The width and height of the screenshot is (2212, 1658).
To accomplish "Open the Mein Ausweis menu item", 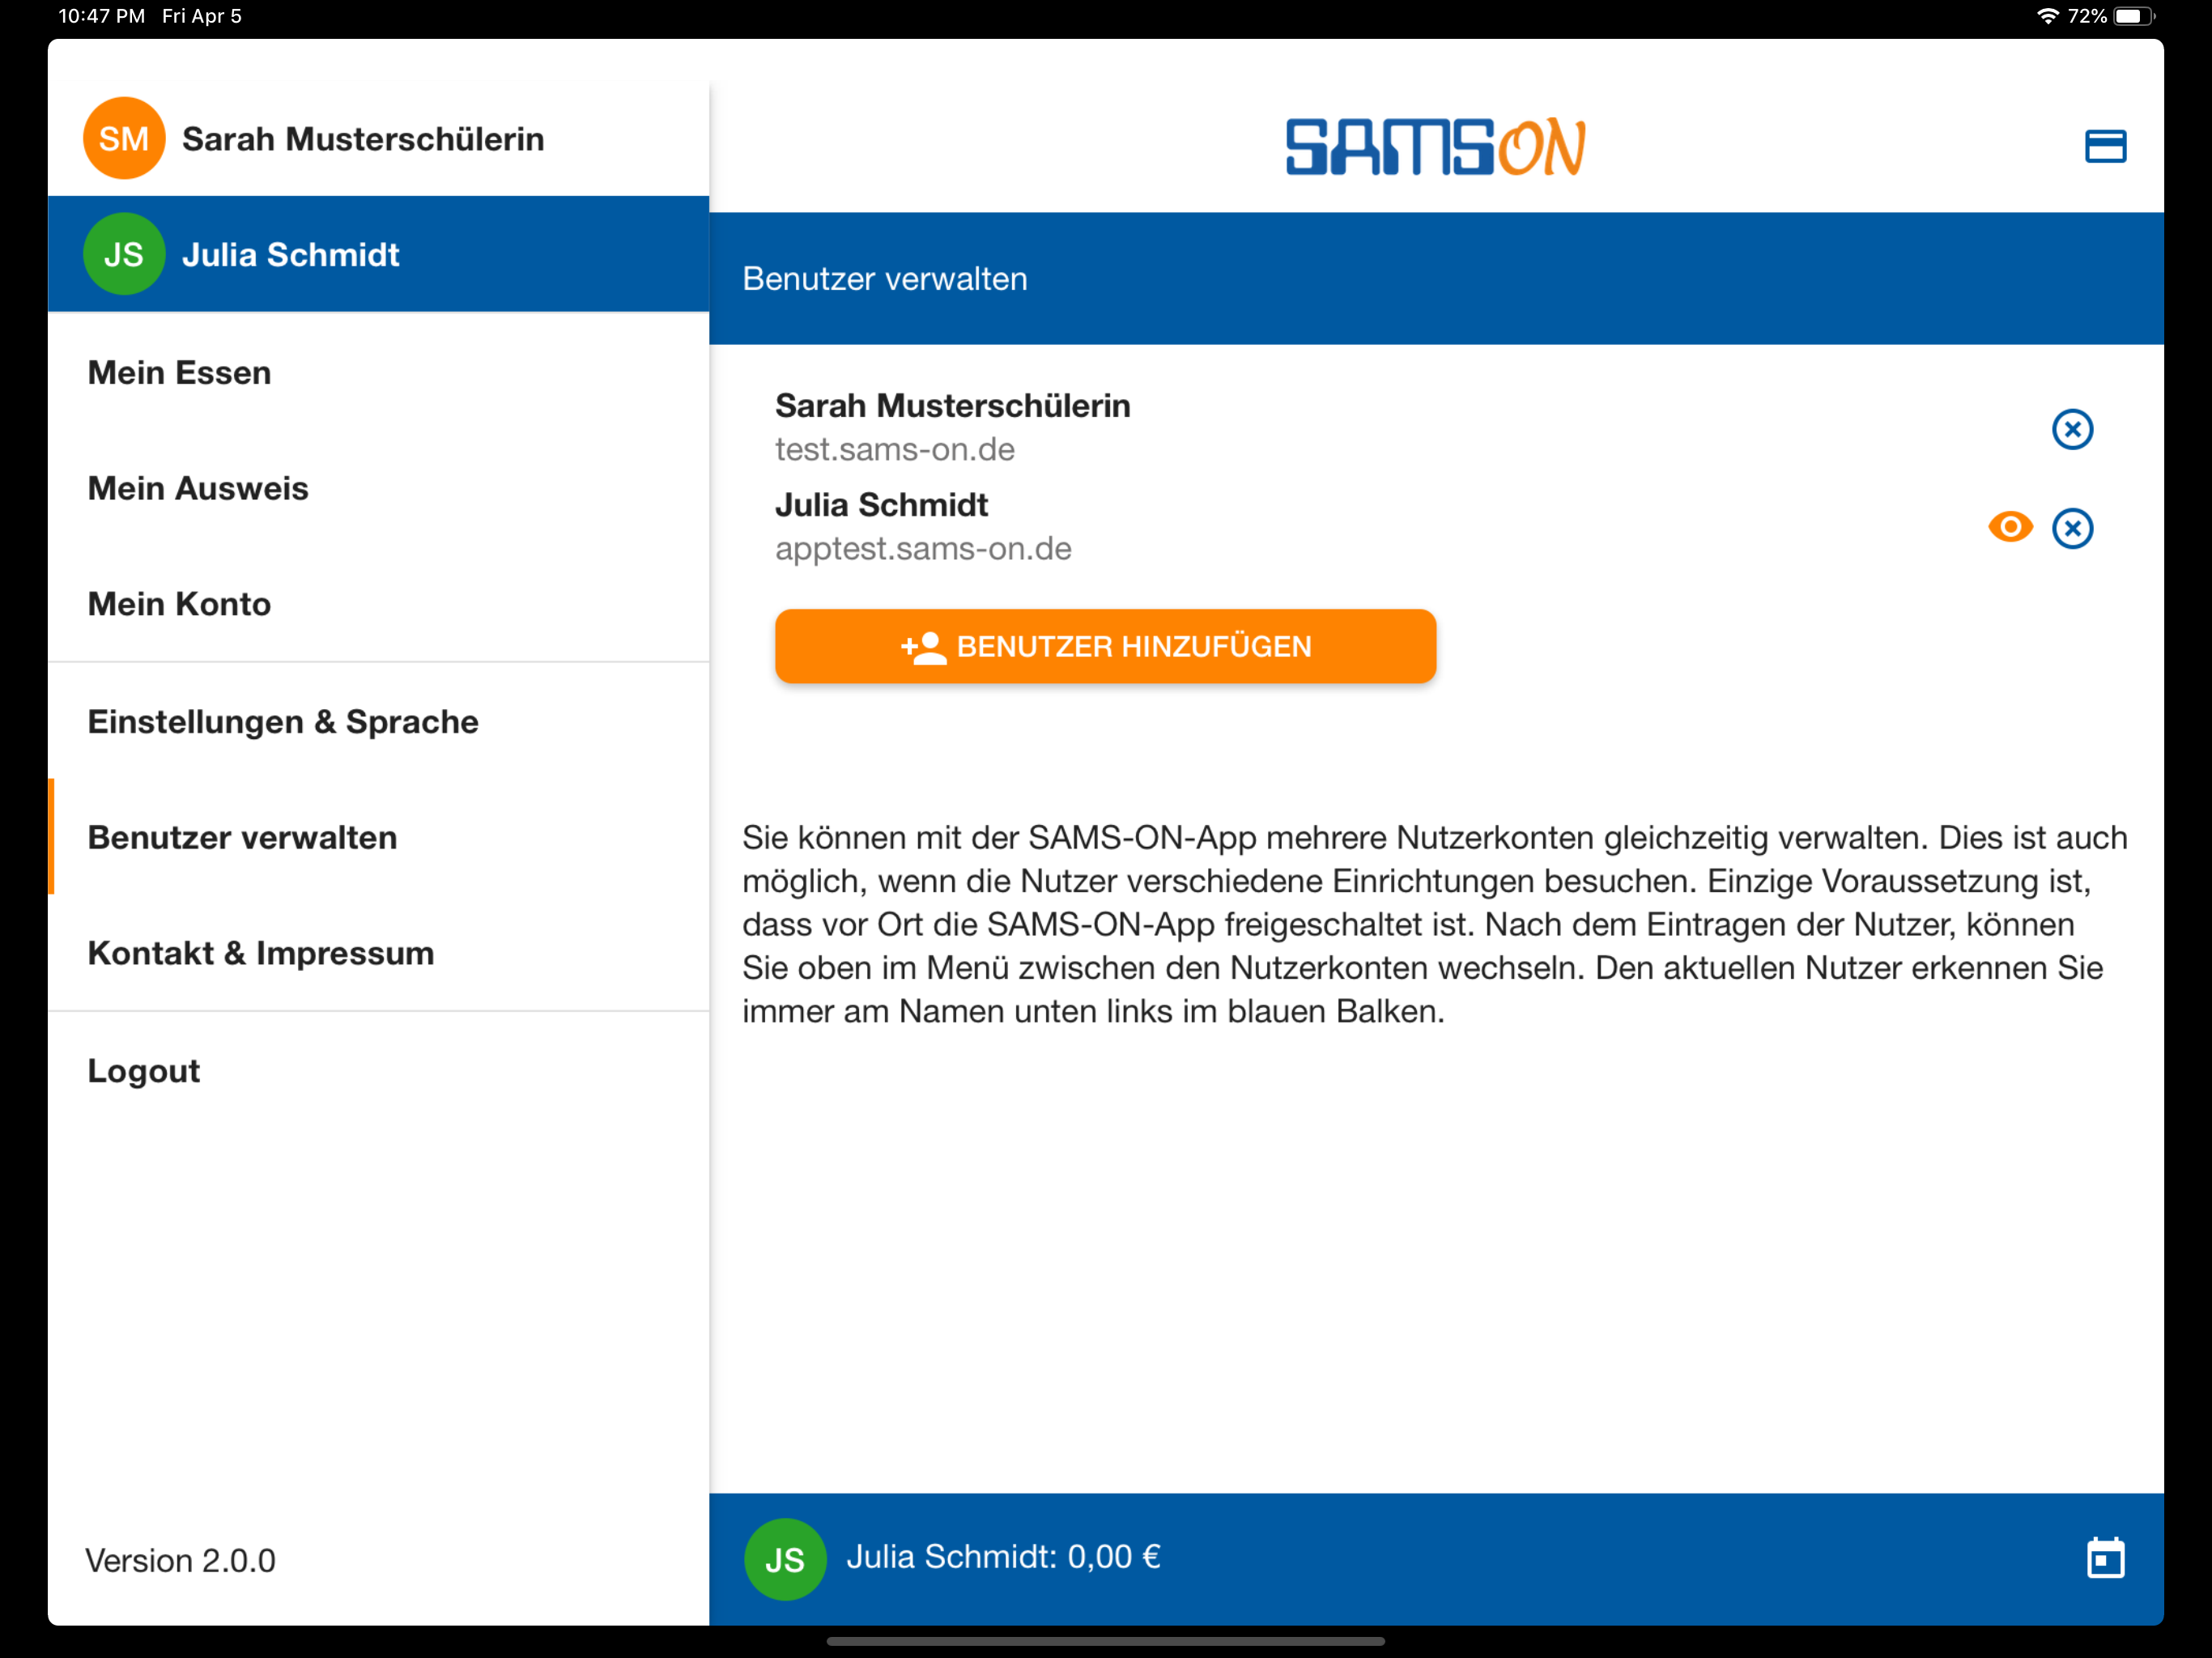I will coord(198,488).
